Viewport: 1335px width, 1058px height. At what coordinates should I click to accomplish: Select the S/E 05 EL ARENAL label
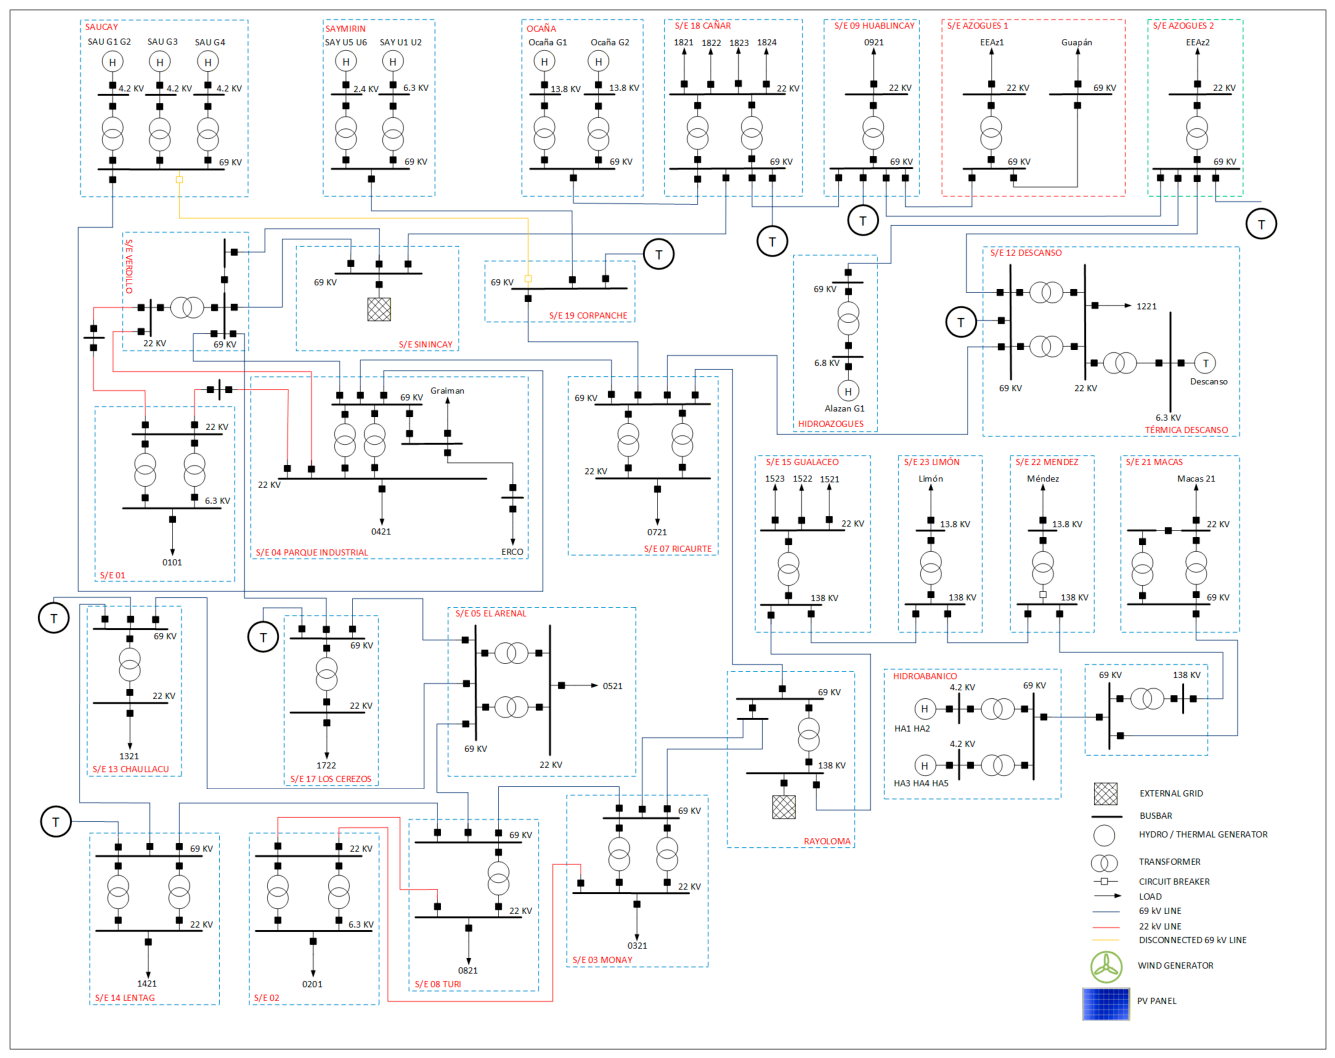coord(490,613)
